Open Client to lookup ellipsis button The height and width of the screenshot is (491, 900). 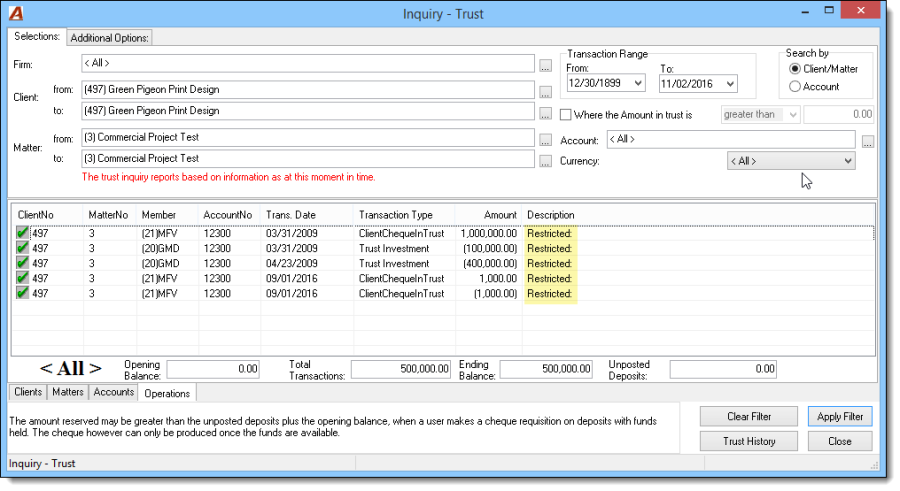pyautogui.click(x=545, y=113)
